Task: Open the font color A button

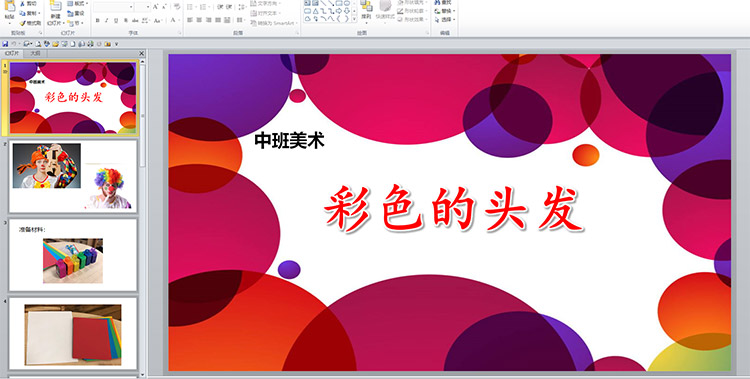Action: point(173,20)
